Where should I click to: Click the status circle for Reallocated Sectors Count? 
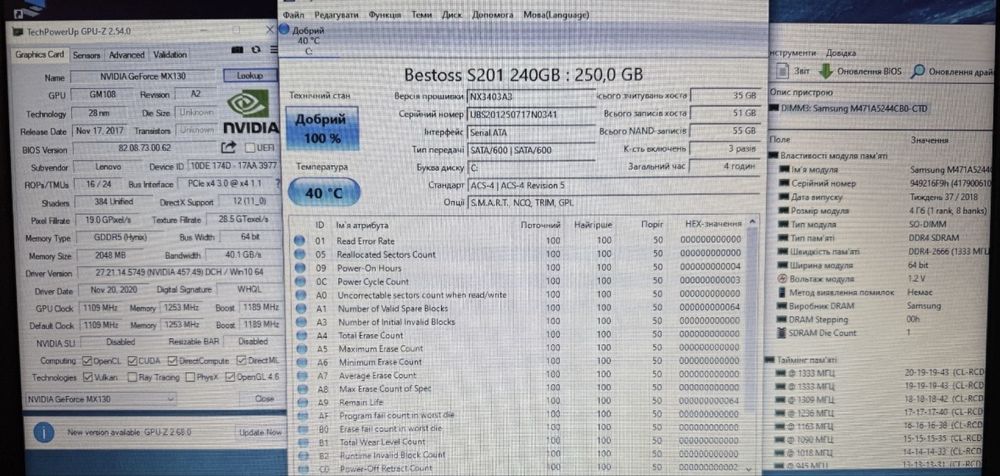click(x=300, y=254)
